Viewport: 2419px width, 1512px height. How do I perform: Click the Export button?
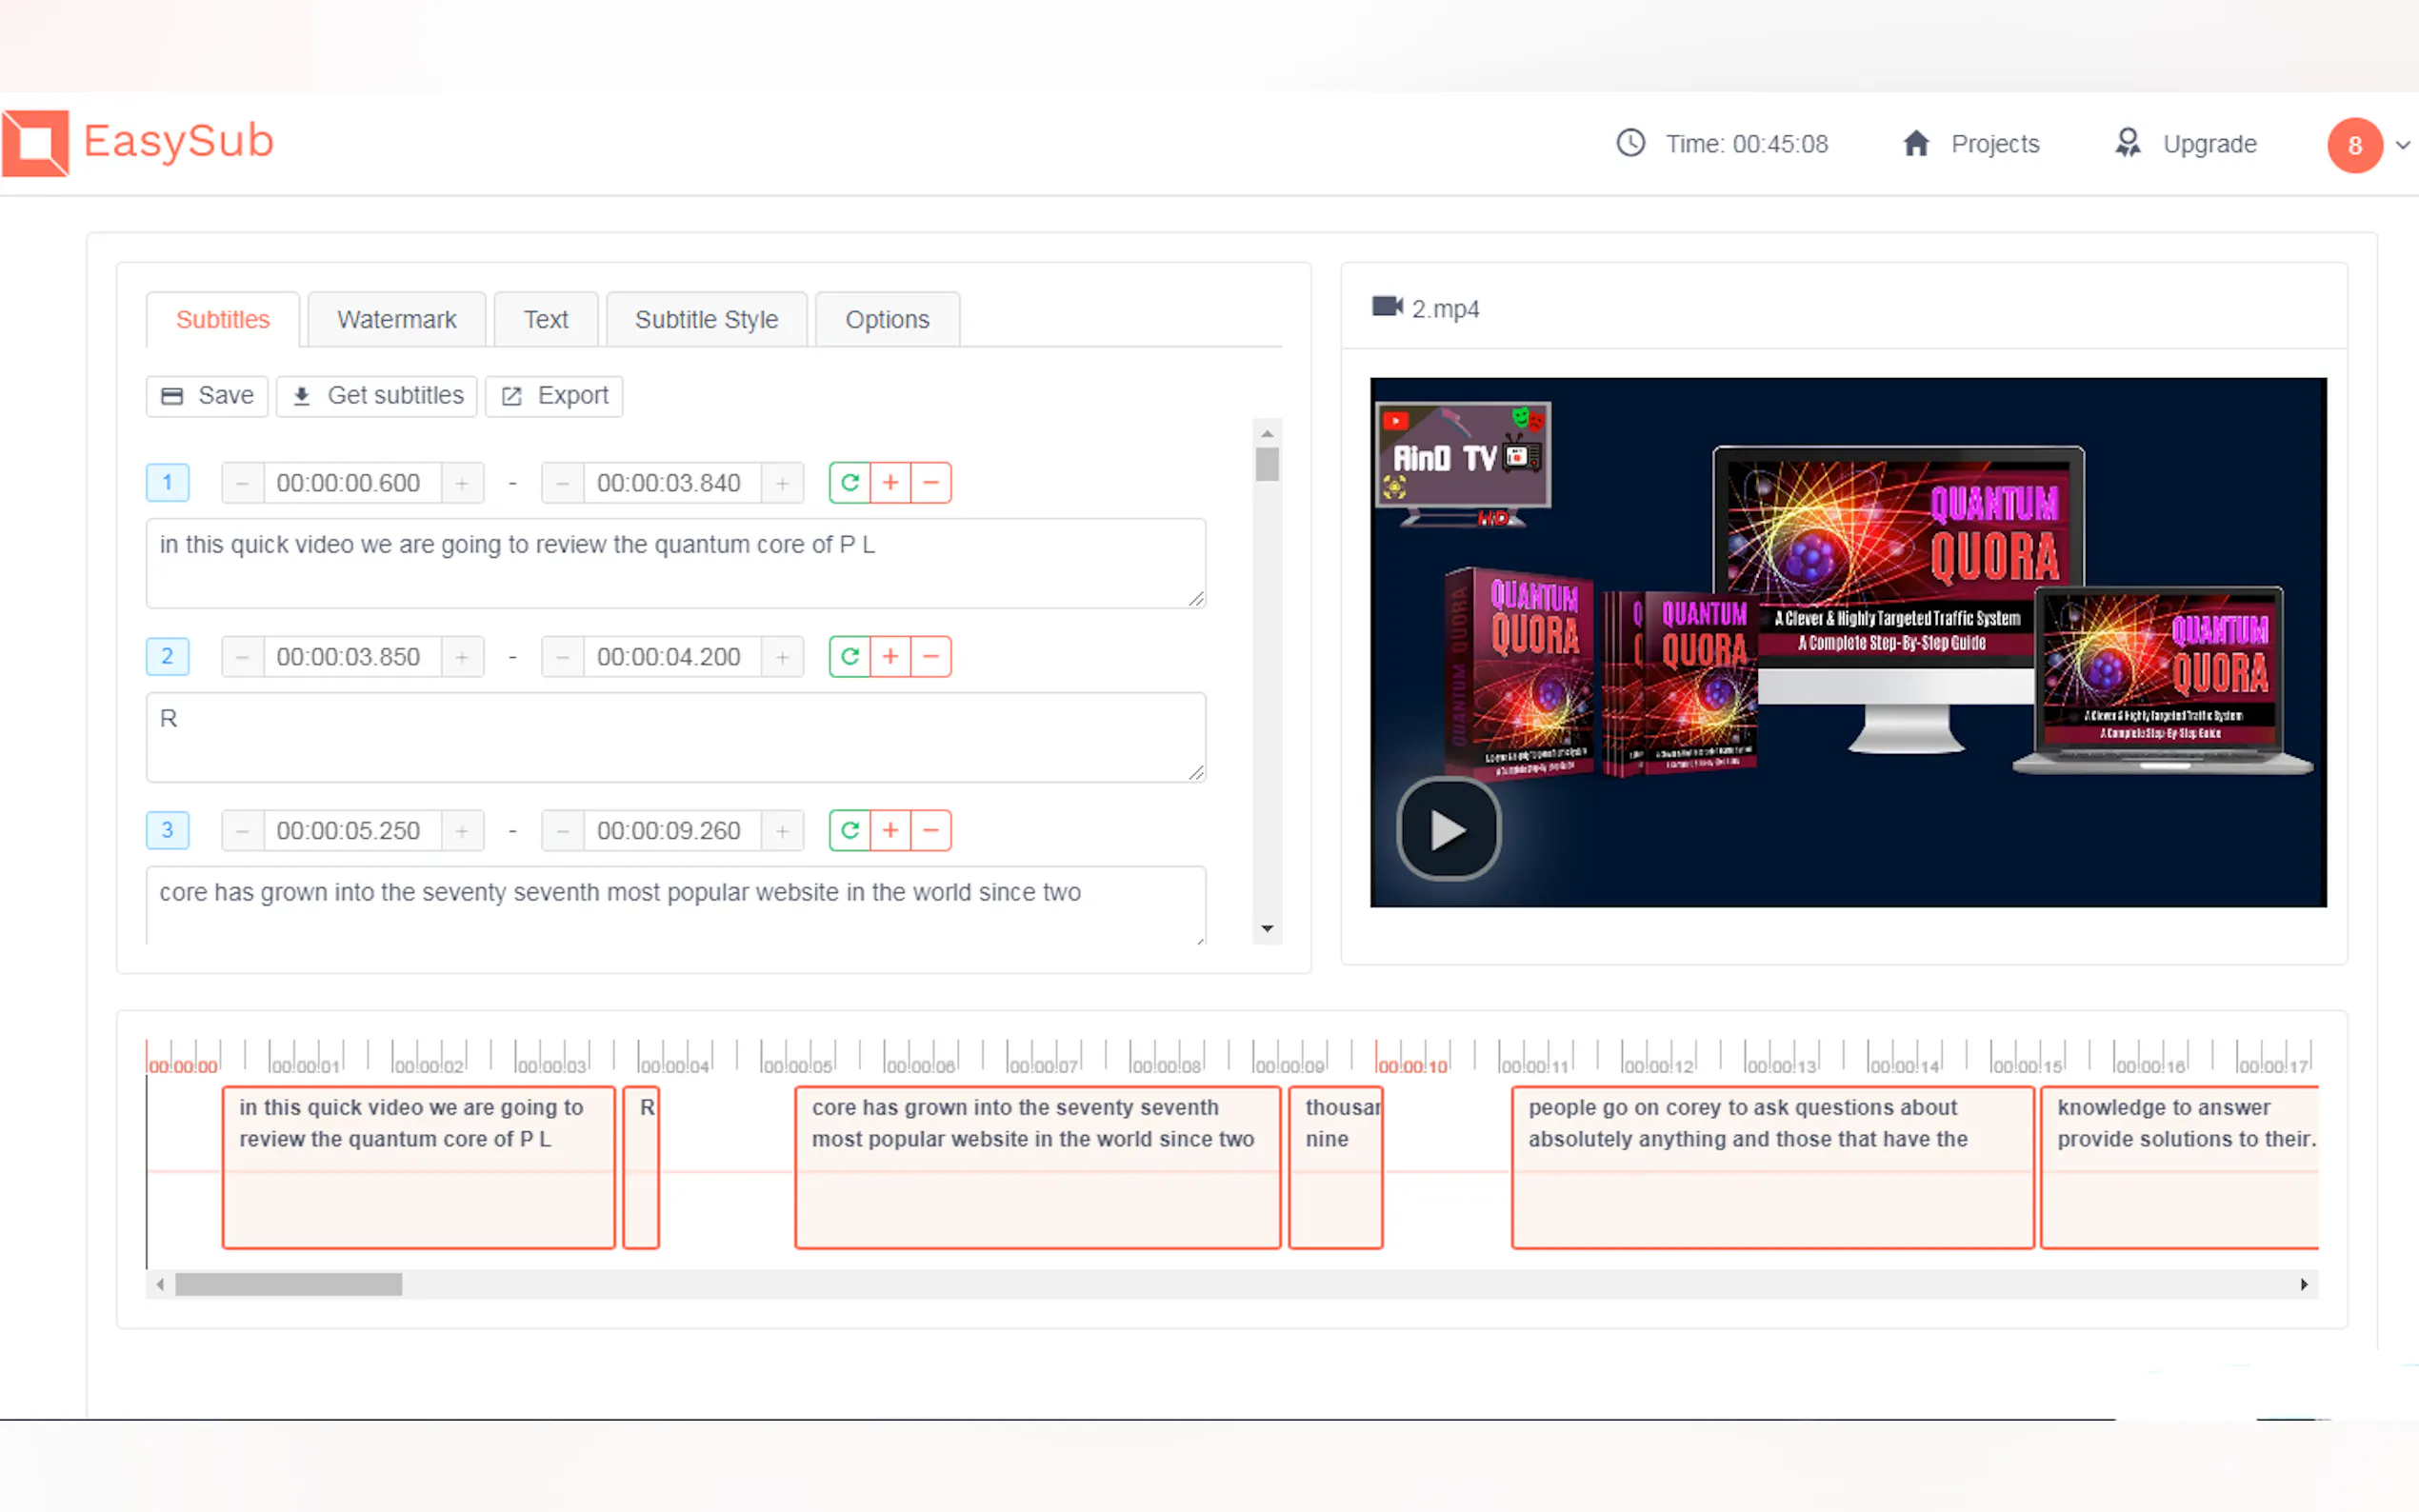point(554,396)
